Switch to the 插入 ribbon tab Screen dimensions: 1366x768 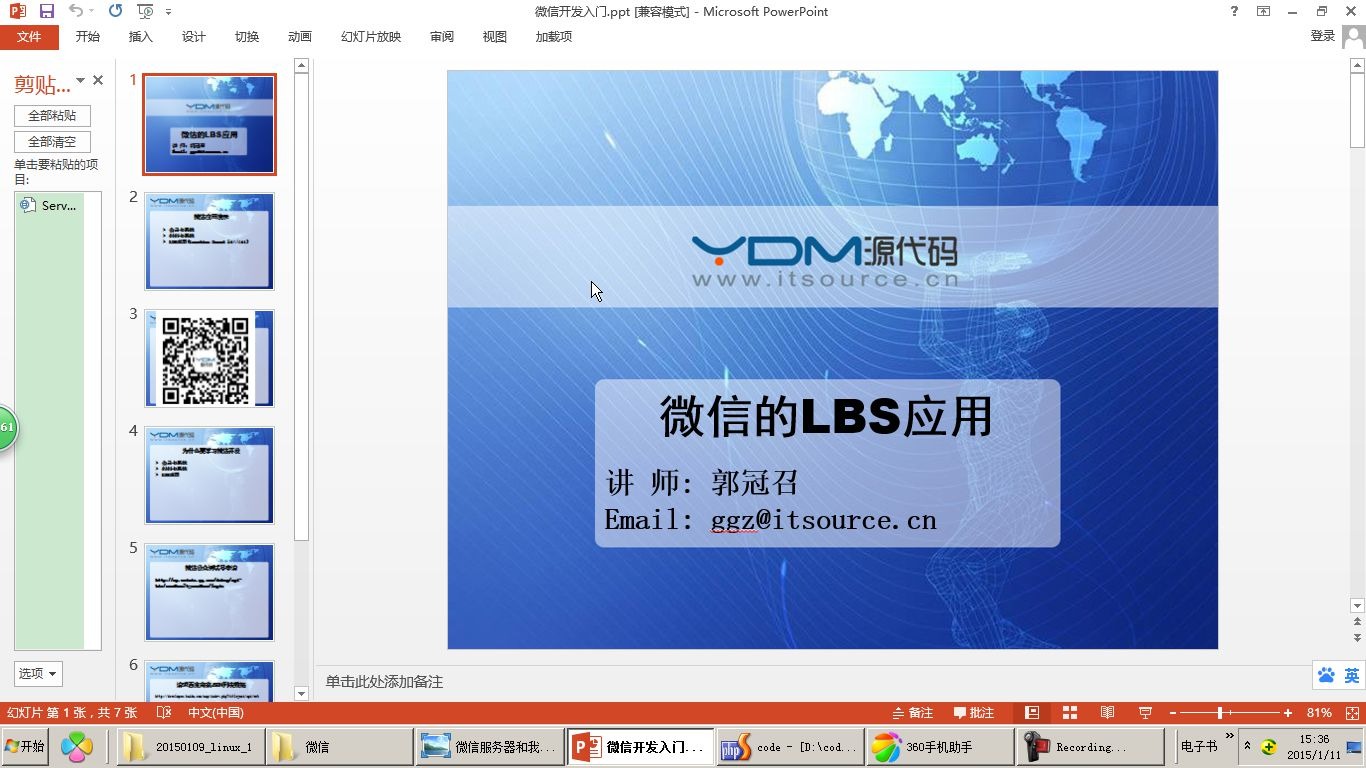coord(141,36)
